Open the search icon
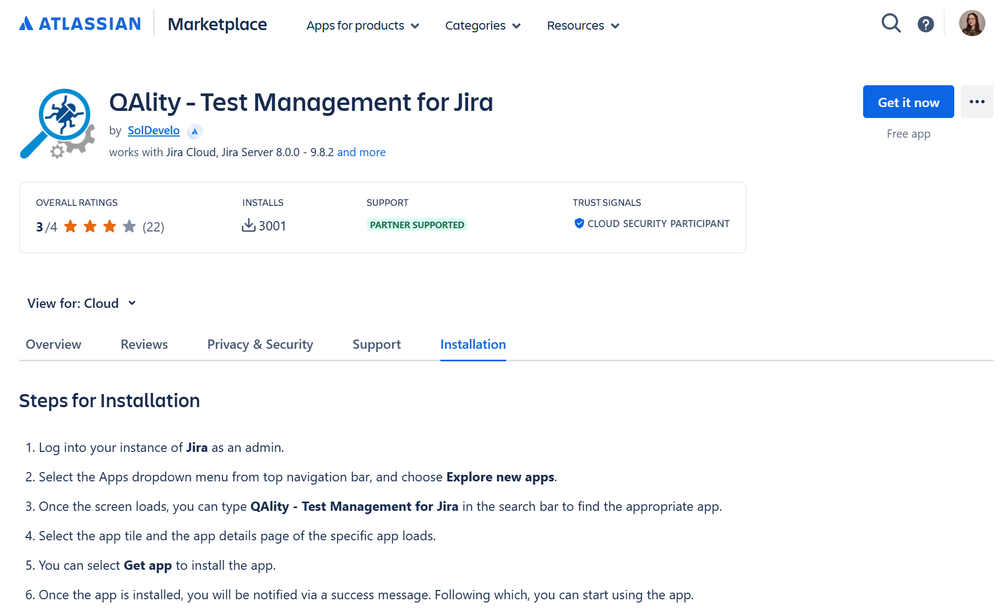This screenshot has width=999, height=613. (x=890, y=22)
